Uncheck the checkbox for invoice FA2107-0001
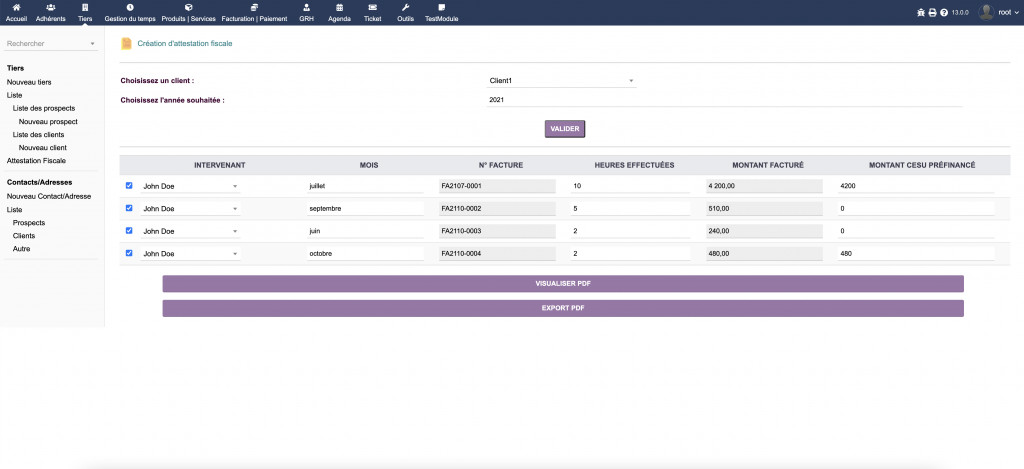This screenshot has width=1024, height=469. click(x=129, y=185)
